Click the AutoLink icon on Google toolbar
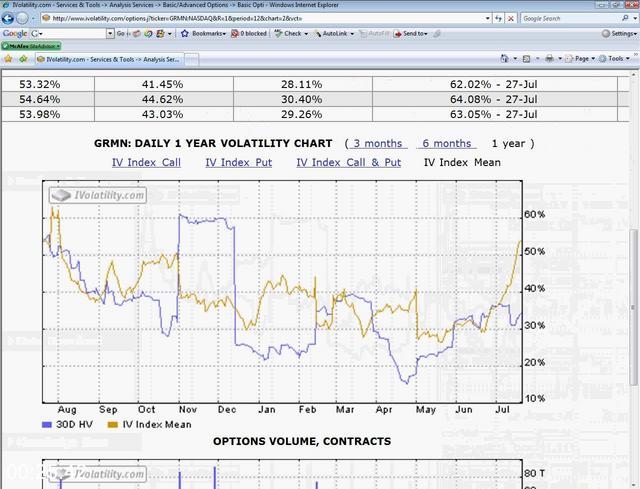640x489 pixels. 317,33
